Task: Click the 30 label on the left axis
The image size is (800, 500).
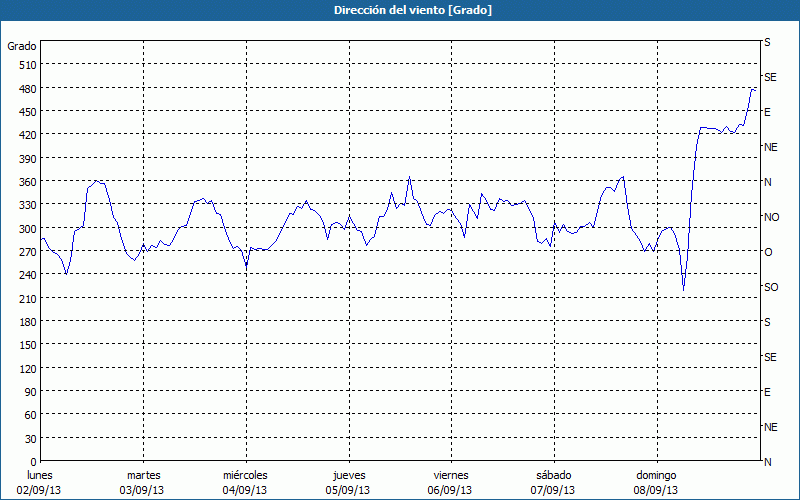Action: [x=28, y=438]
